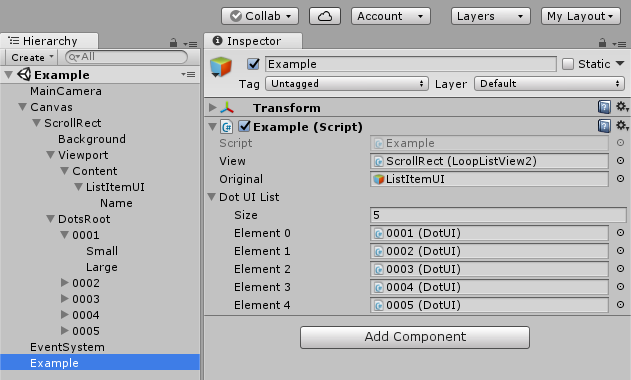Open the Create dropdown in Hierarchy
Image resolution: width=631 pixels, height=380 pixels.
tap(32, 57)
